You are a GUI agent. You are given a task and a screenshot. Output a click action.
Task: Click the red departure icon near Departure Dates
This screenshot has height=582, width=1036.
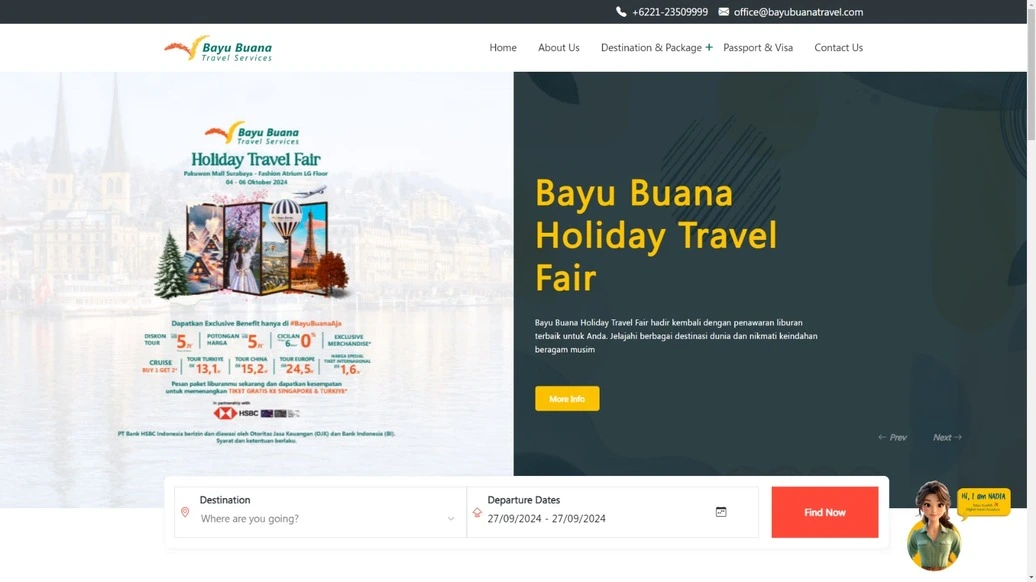477,512
